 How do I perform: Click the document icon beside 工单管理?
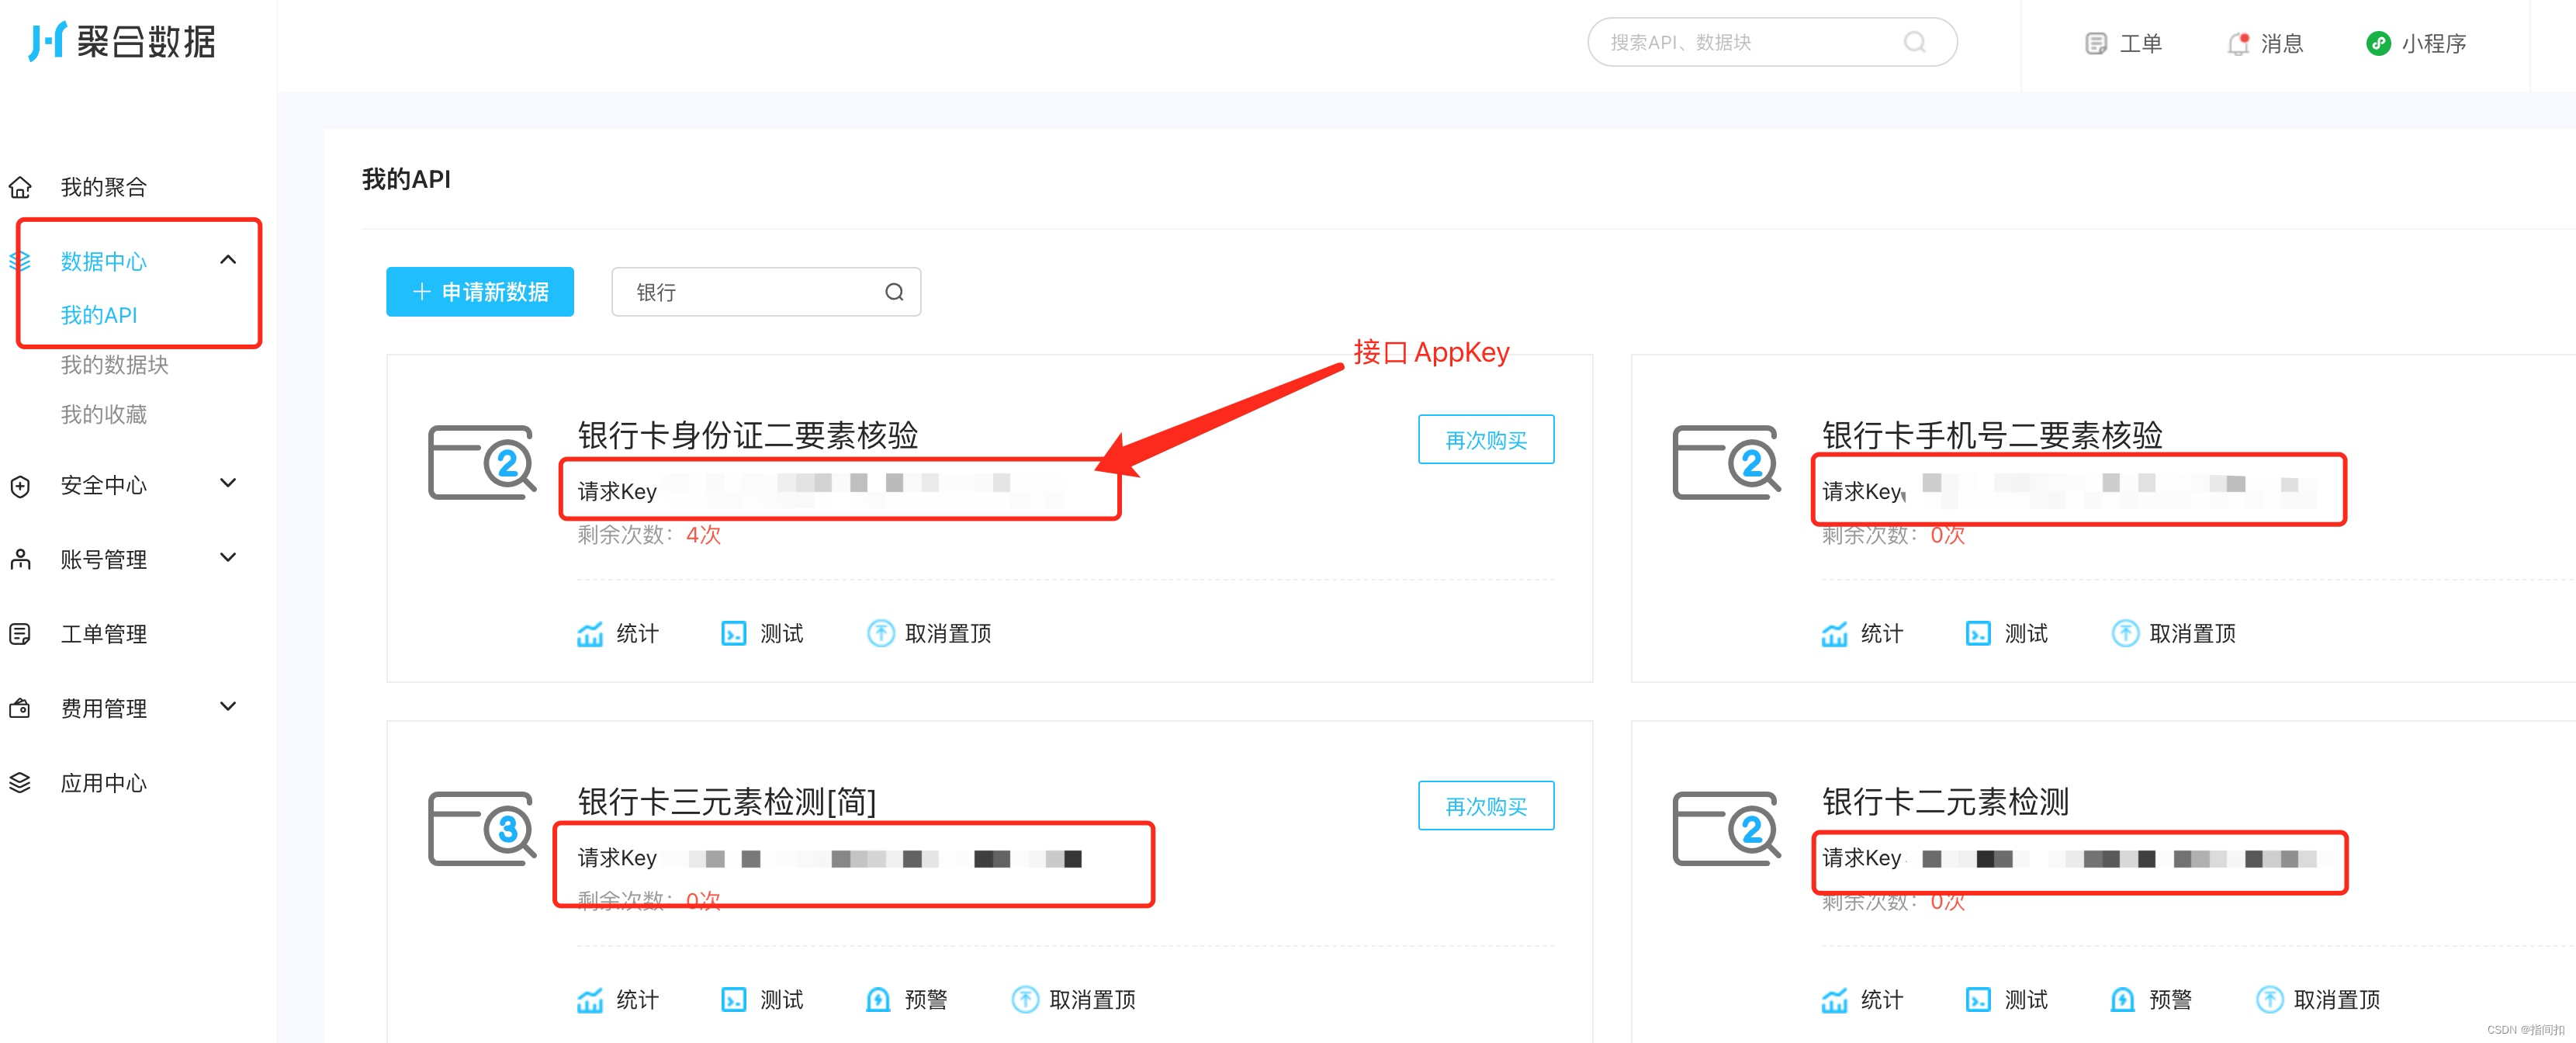tap(20, 634)
